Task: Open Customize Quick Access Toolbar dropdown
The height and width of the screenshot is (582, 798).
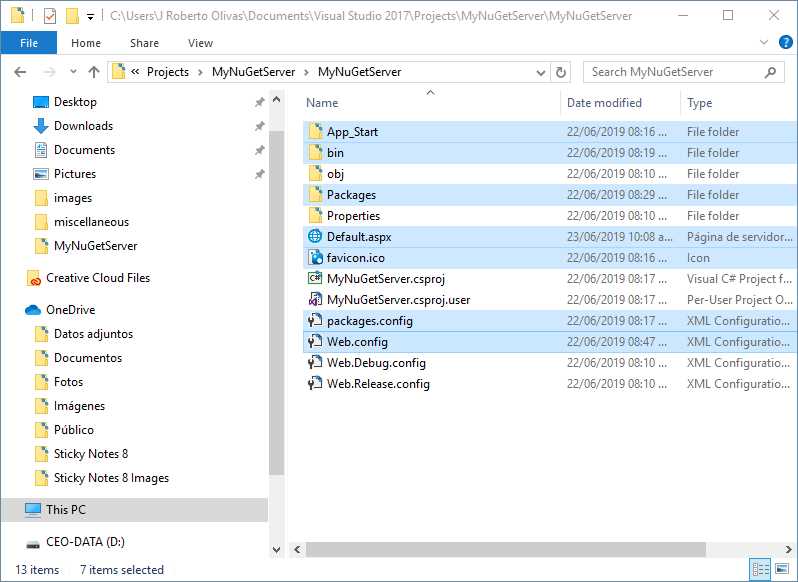Action: [x=90, y=17]
